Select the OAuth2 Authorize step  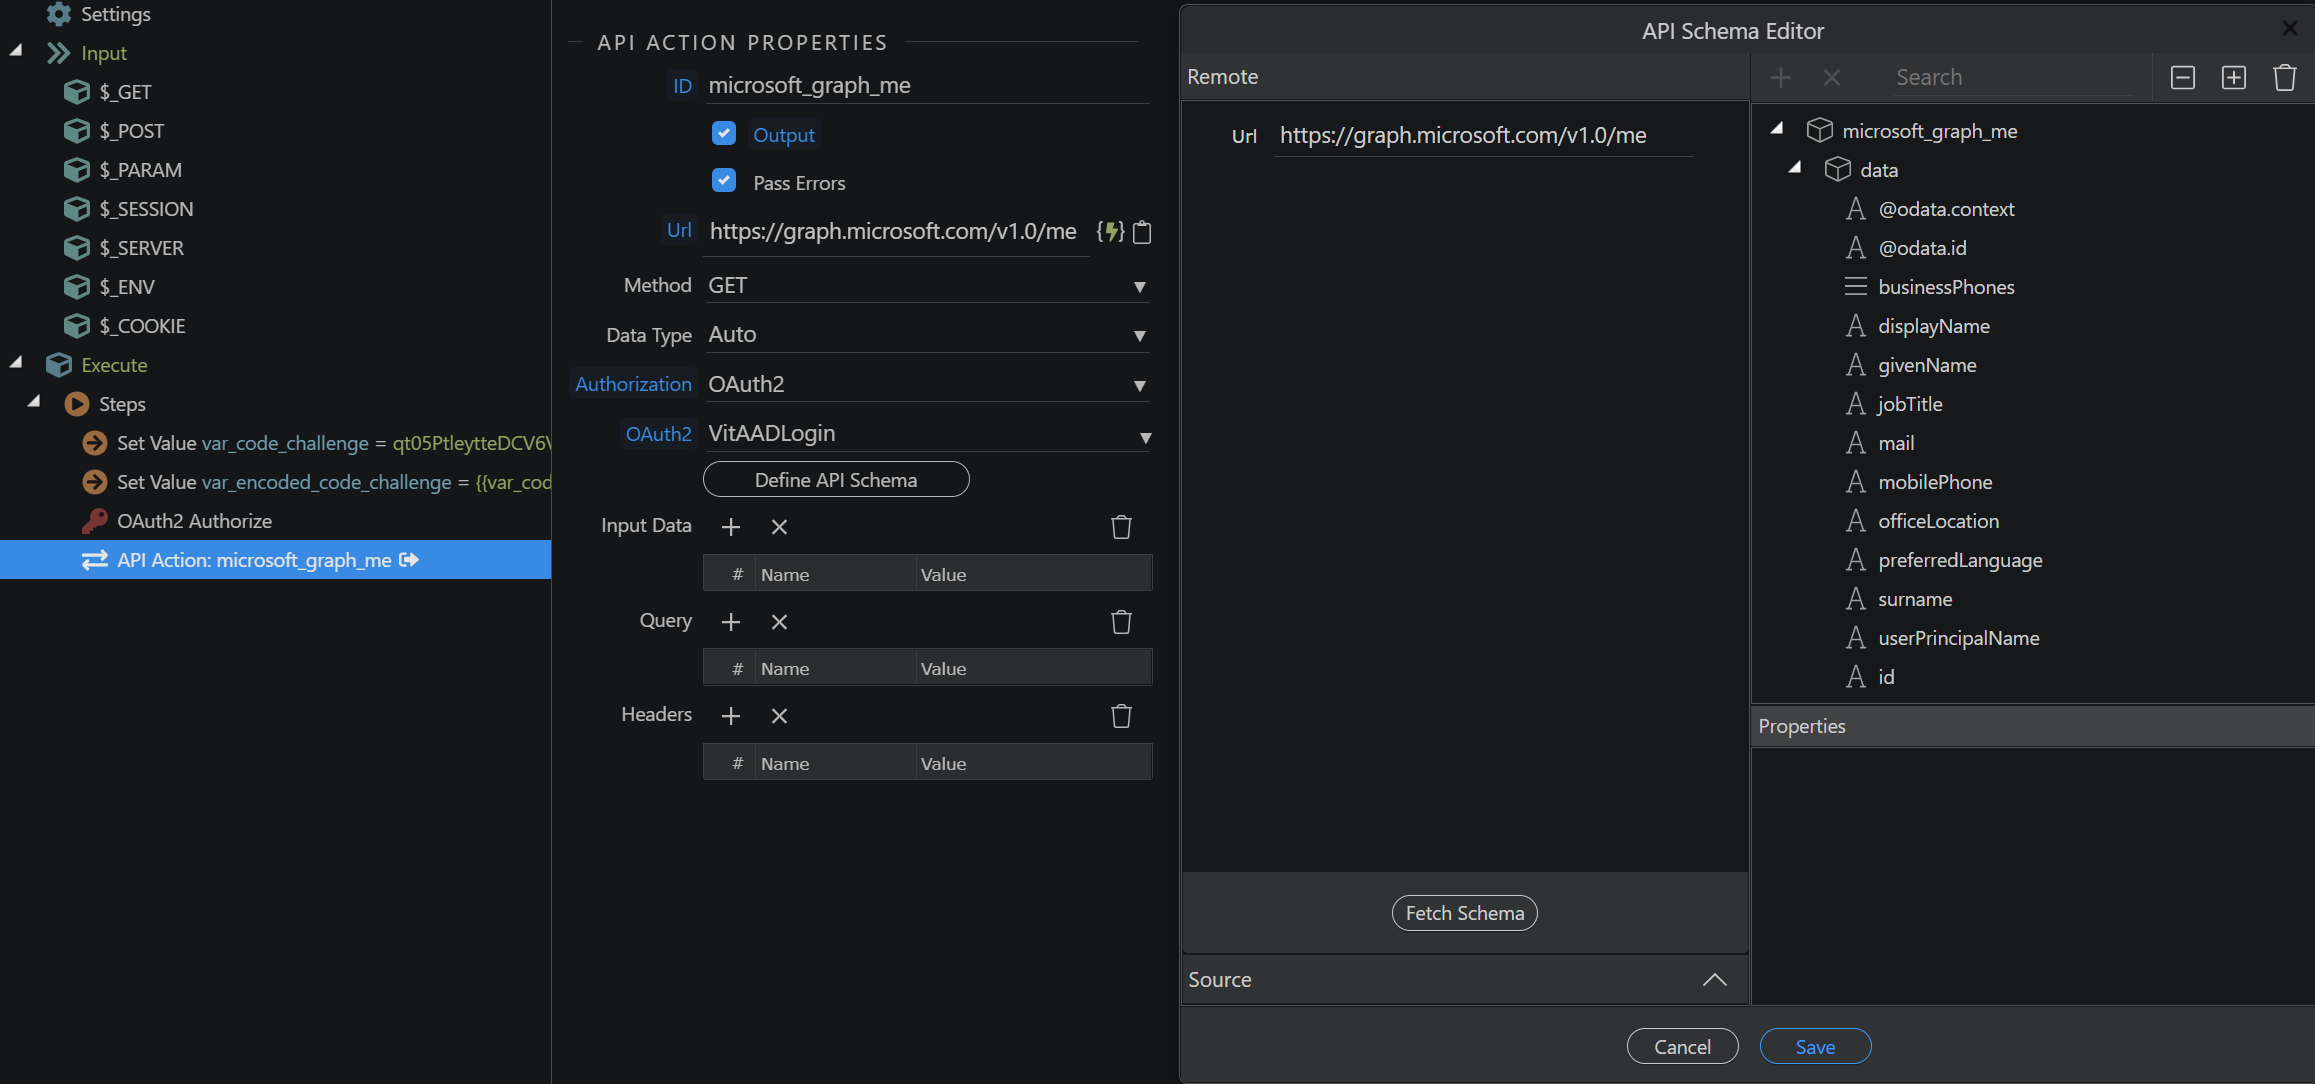click(194, 521)
